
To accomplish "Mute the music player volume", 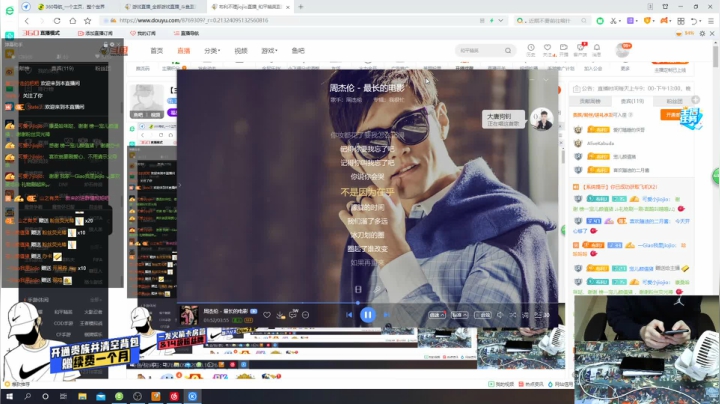I will [500, 315].
